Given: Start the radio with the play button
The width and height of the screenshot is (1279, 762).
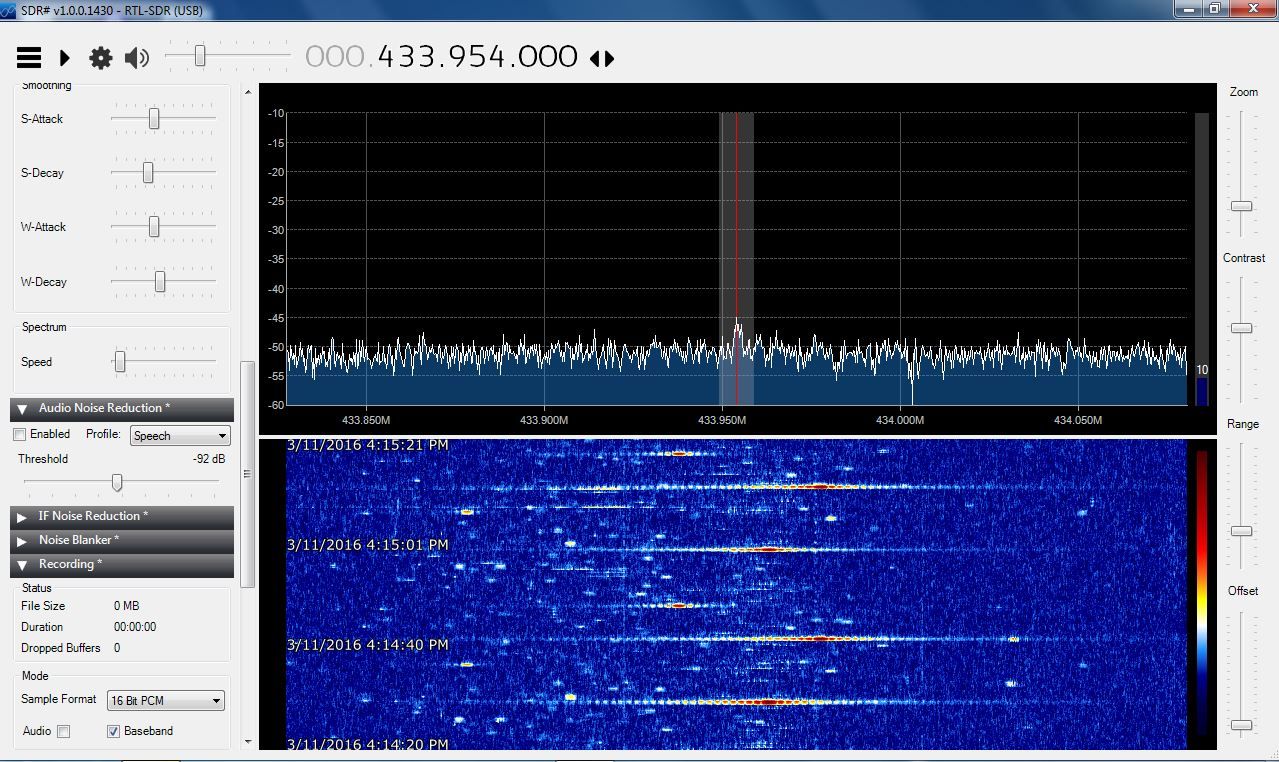Looking at the screenshot, I should pos(65,58).
